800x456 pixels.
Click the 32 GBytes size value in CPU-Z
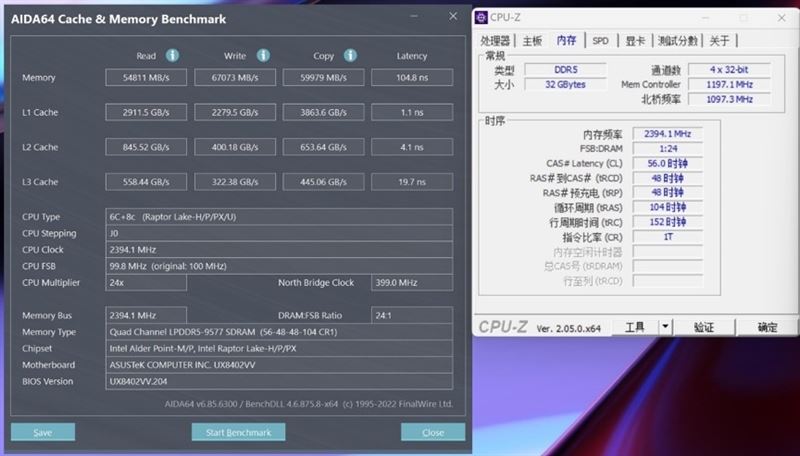click(565, 84)
